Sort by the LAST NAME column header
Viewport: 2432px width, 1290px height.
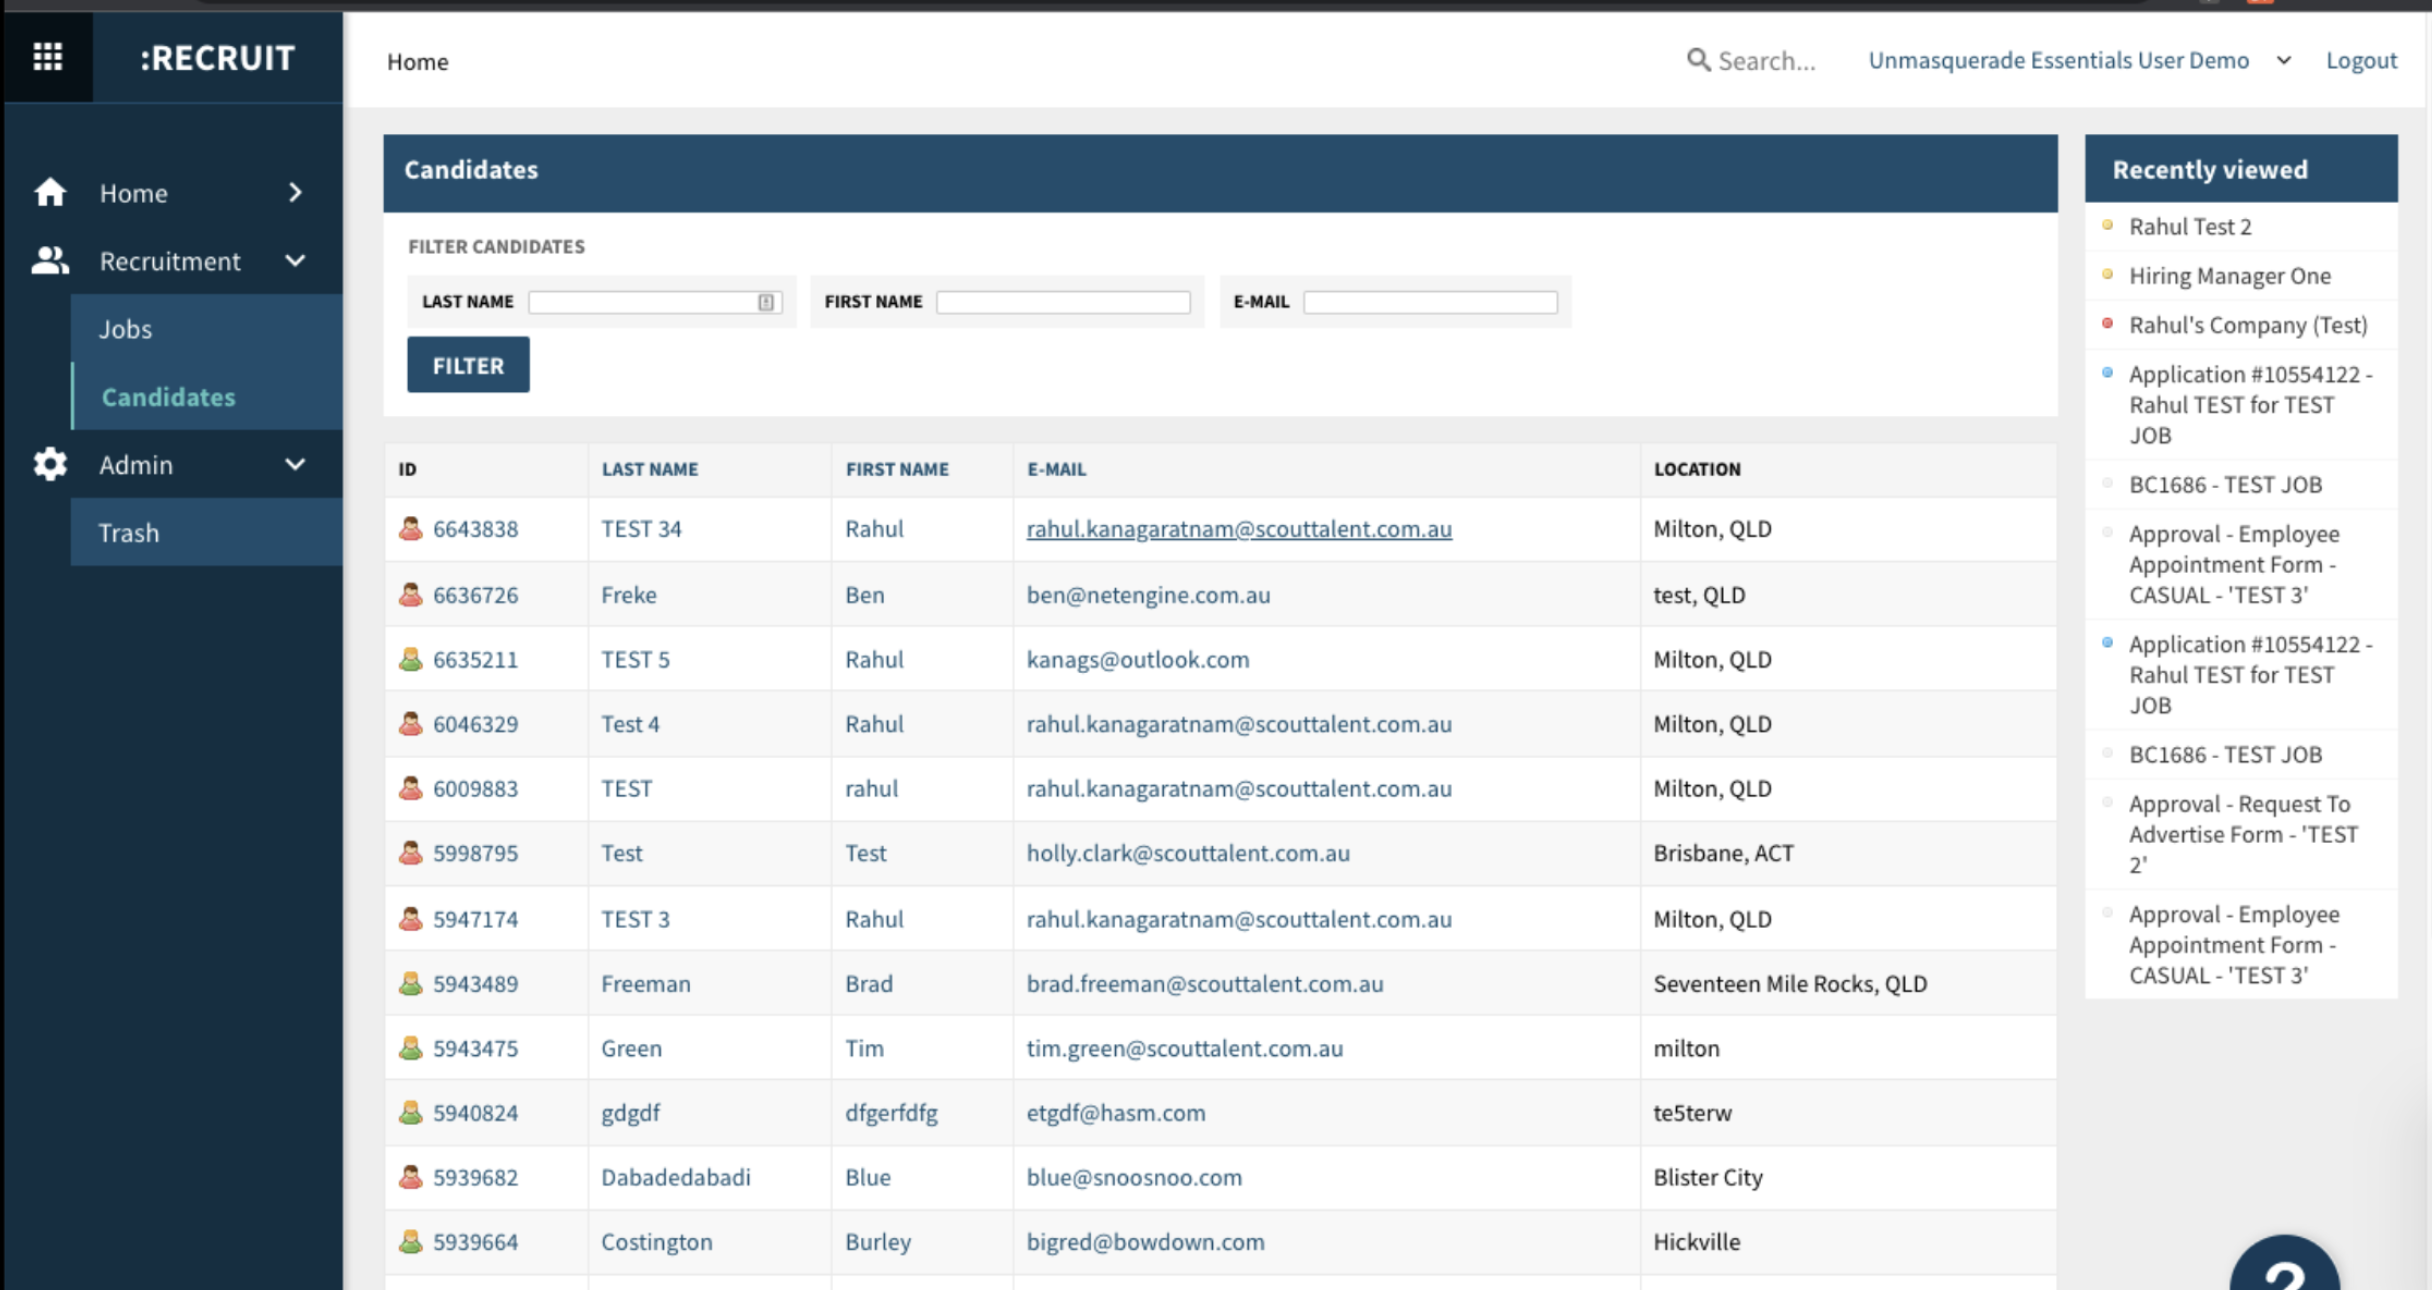click(650, 469)
